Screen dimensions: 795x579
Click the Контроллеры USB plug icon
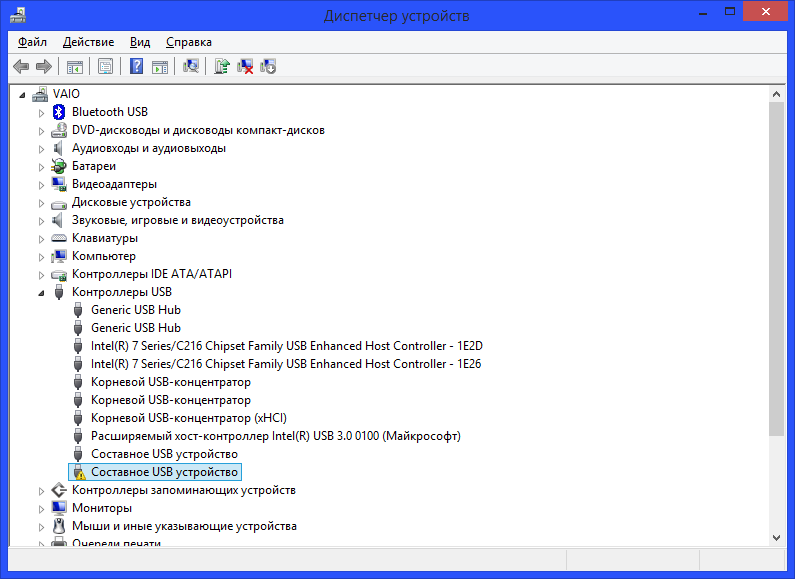[59, 292]
